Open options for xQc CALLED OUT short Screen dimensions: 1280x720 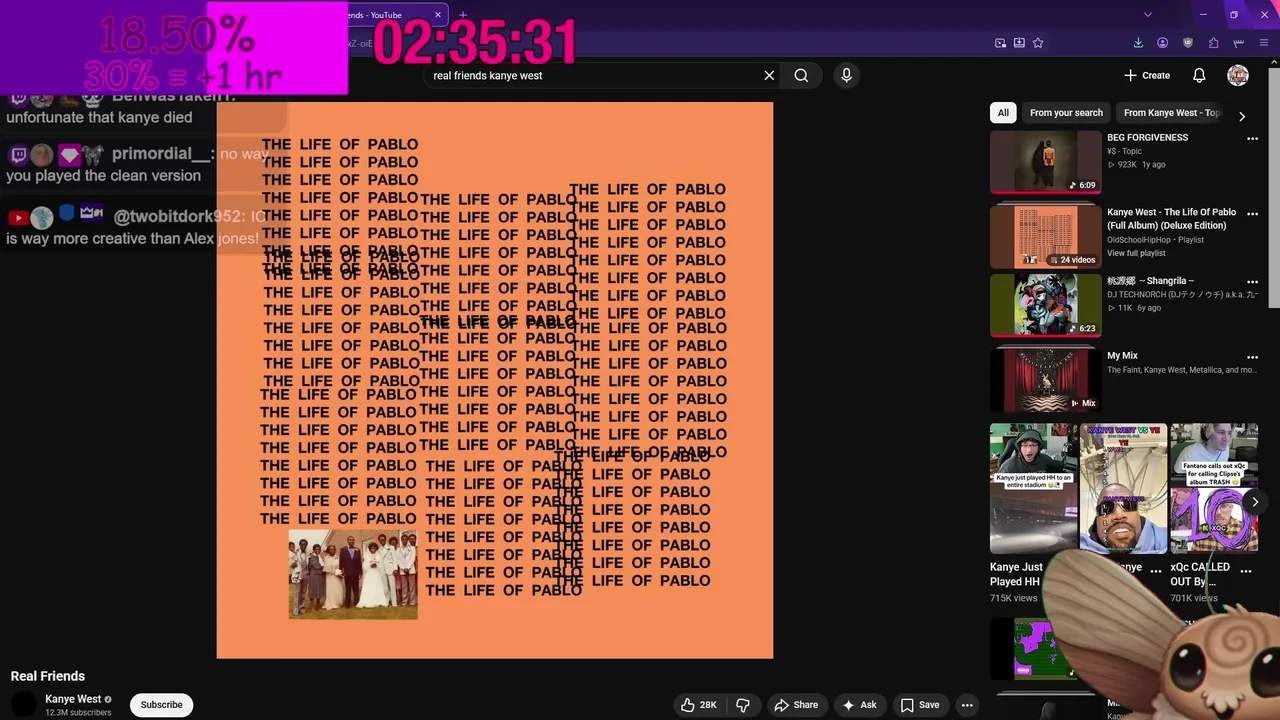(x=1246, y=571)
